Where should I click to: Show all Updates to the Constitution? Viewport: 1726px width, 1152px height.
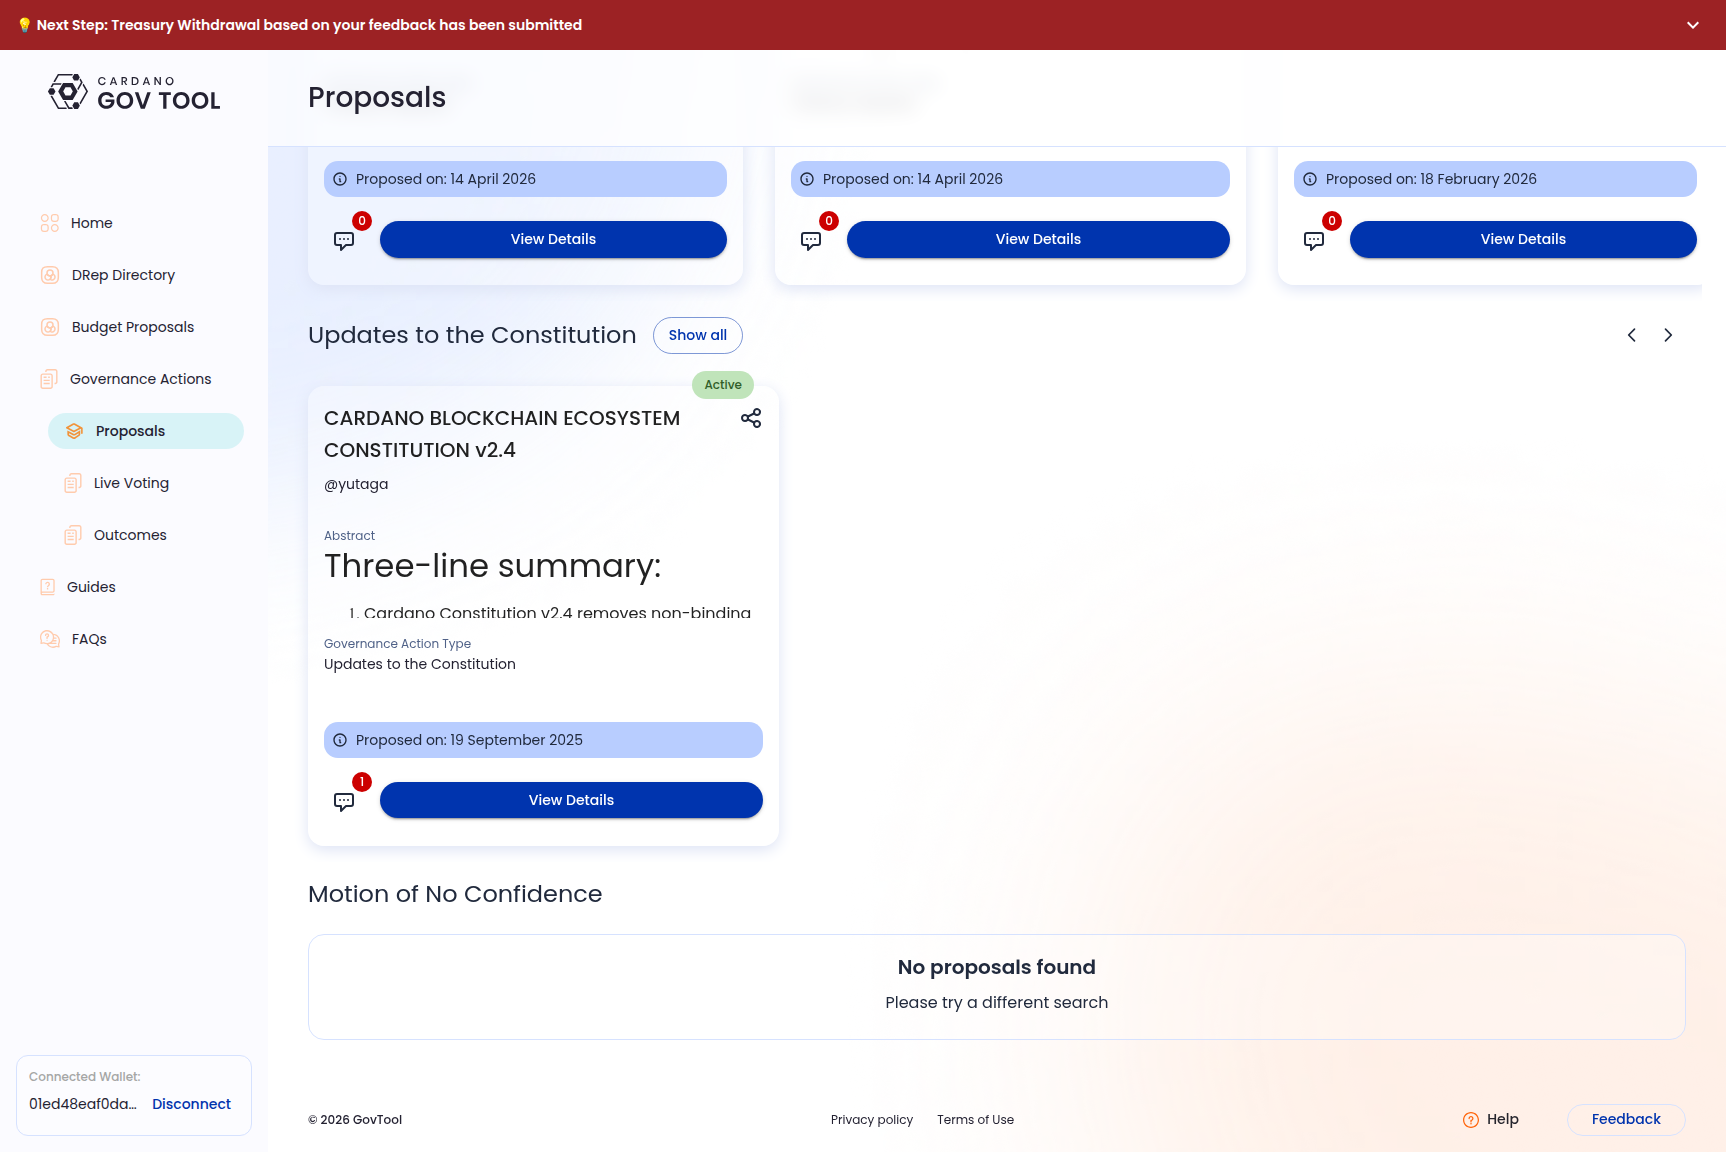[698, 335]
